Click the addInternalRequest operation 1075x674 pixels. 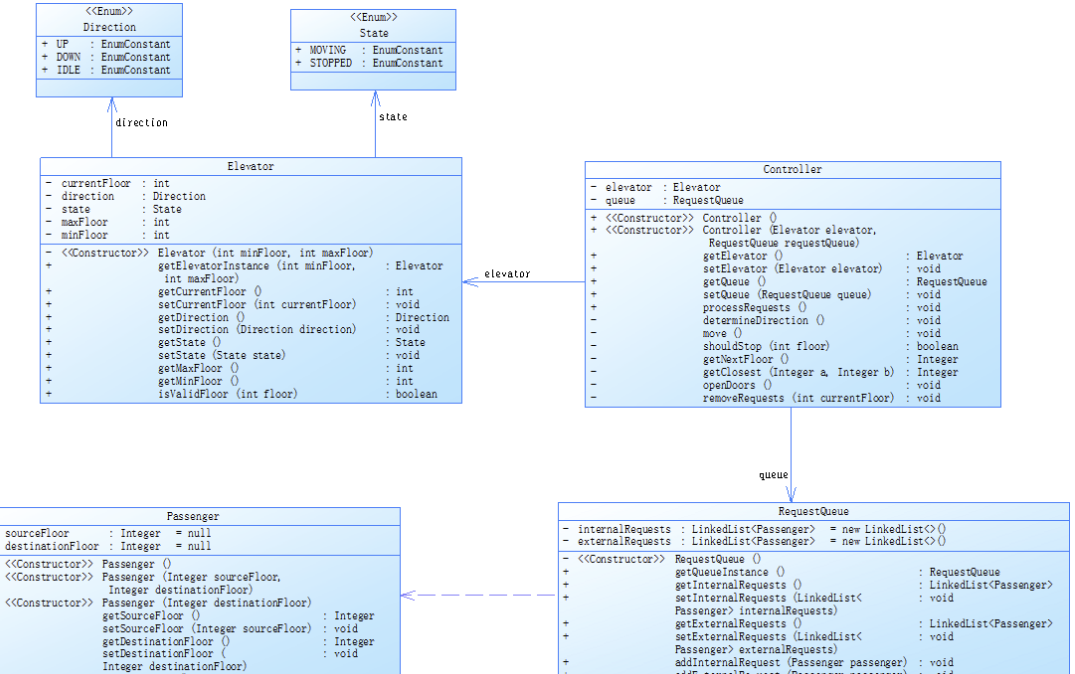[758, 663]
